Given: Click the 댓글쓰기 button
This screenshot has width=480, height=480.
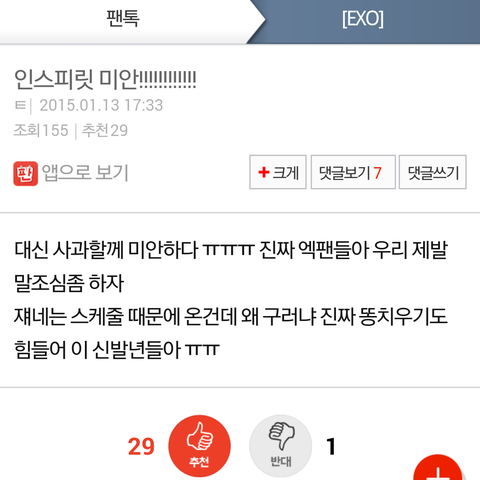Looking at the screenshot, I should [433, 172].
